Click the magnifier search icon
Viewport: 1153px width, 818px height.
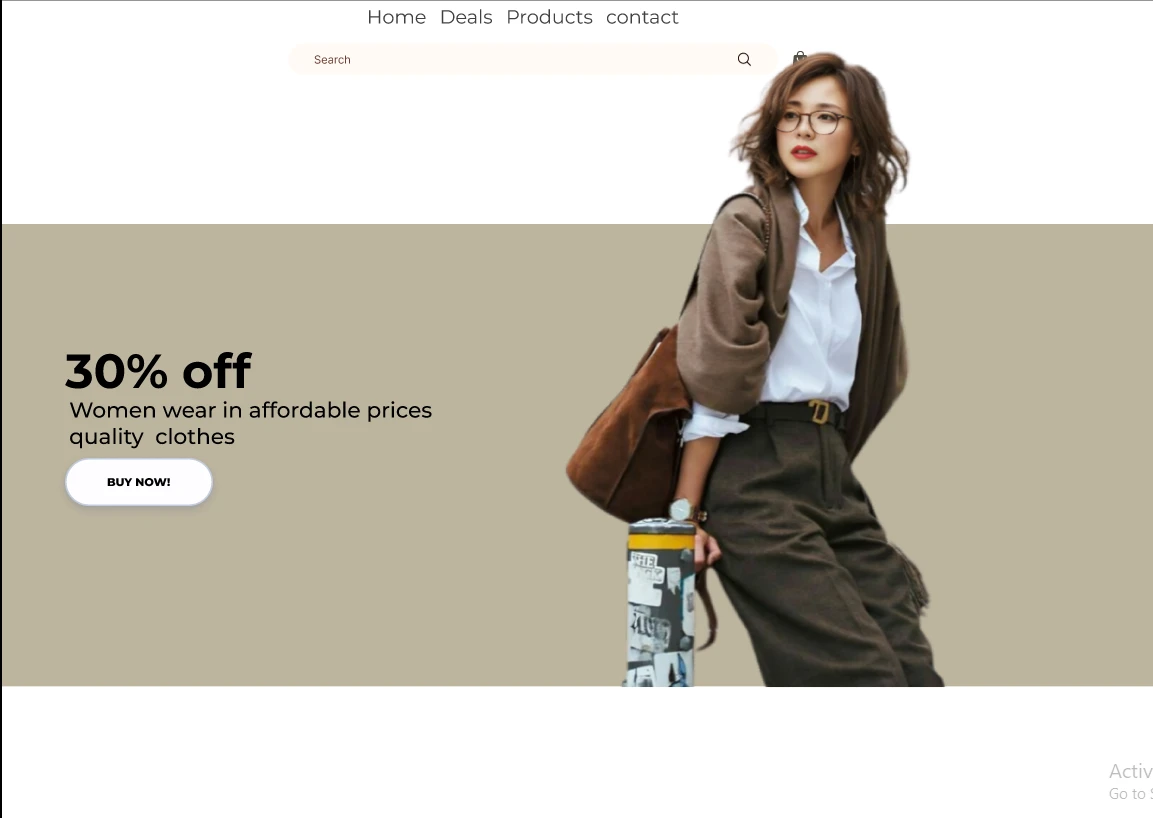click(x=744, y=60)
